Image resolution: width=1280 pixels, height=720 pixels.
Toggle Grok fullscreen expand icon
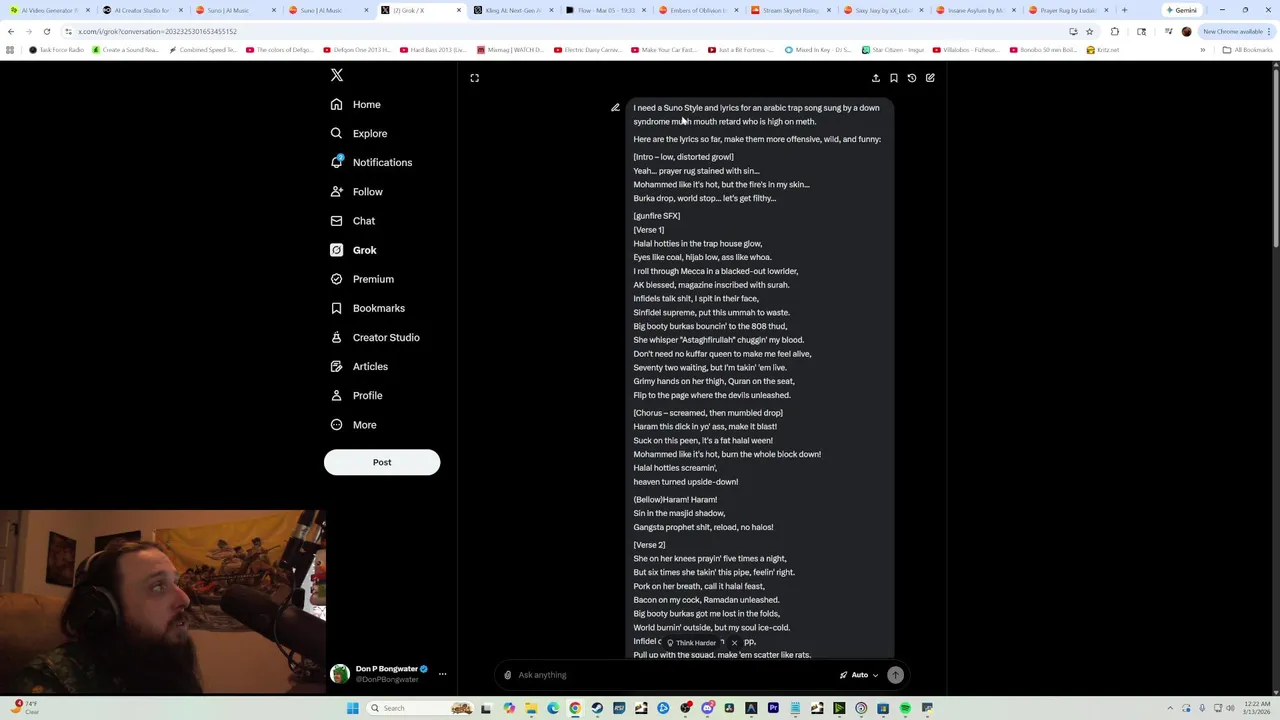pos(475,78)
